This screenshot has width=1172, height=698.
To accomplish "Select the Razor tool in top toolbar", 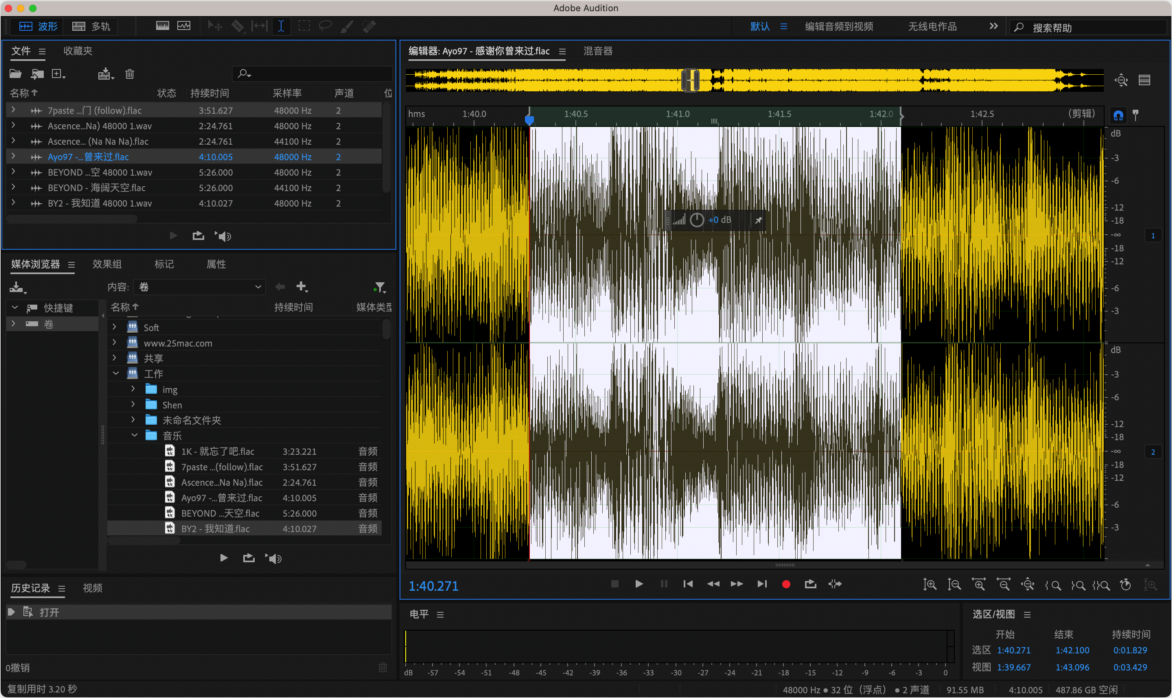I will (x=238, y=26).
